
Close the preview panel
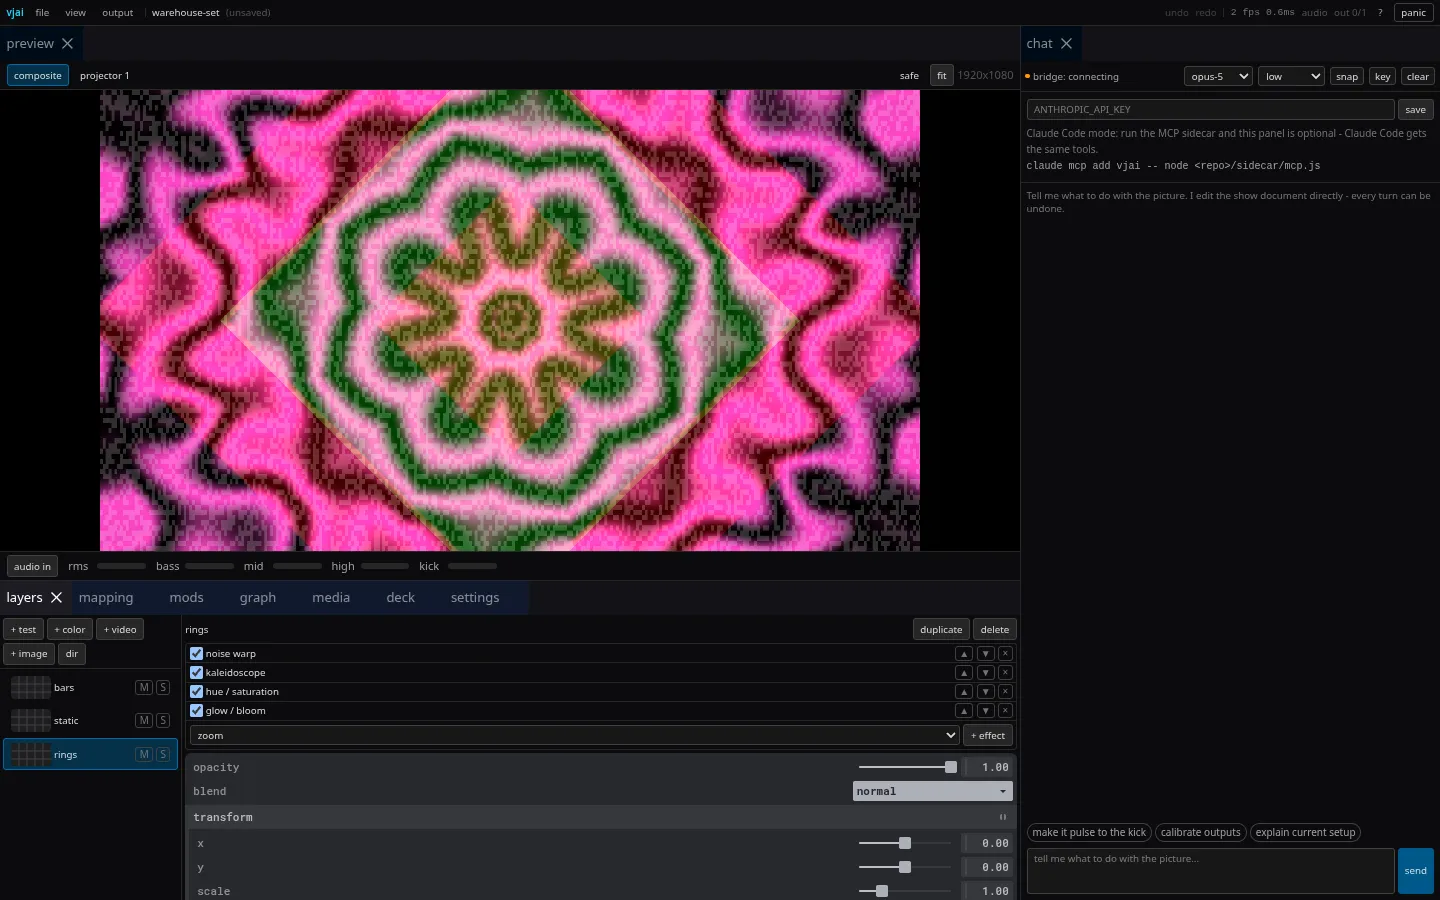(67, 44)
